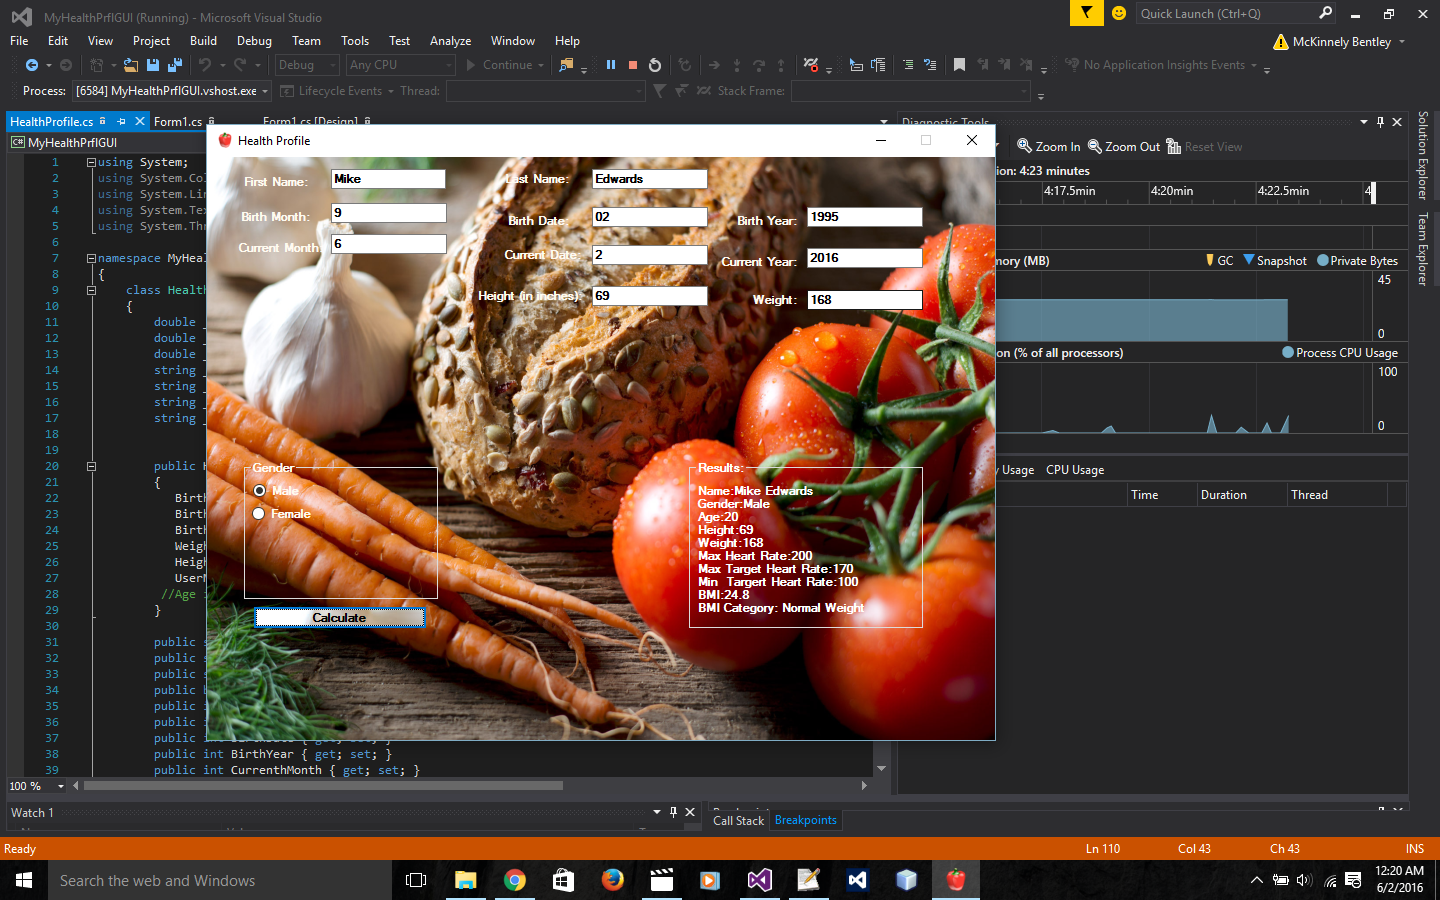
Task: Click Zoom In in Diagnostic Tools
Action: [x=1049, y=147]
